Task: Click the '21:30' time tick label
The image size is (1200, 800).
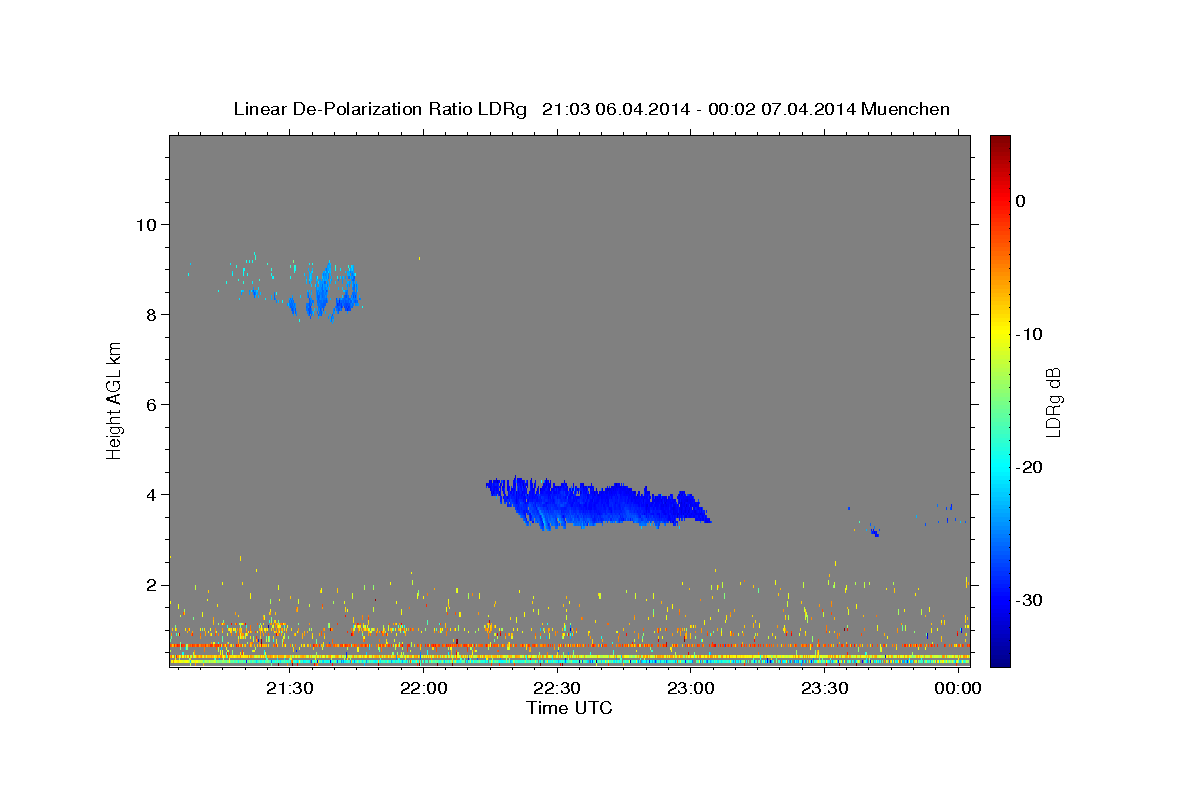Action: pyautogui.click(x=290, y=689)
